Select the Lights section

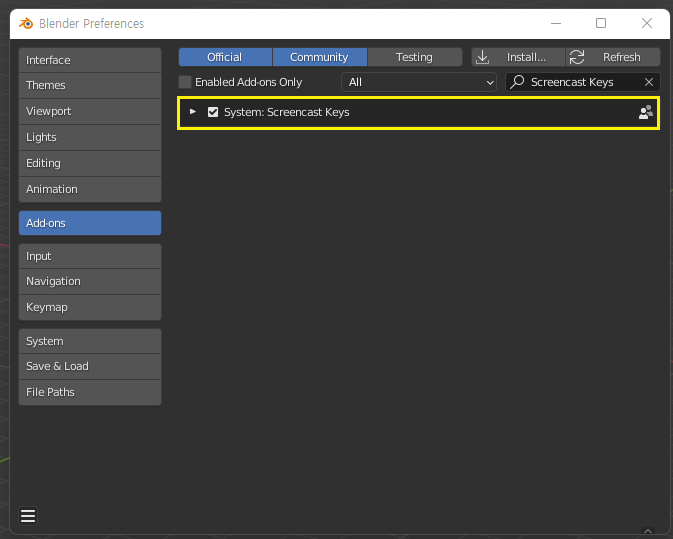pos(90,137)
